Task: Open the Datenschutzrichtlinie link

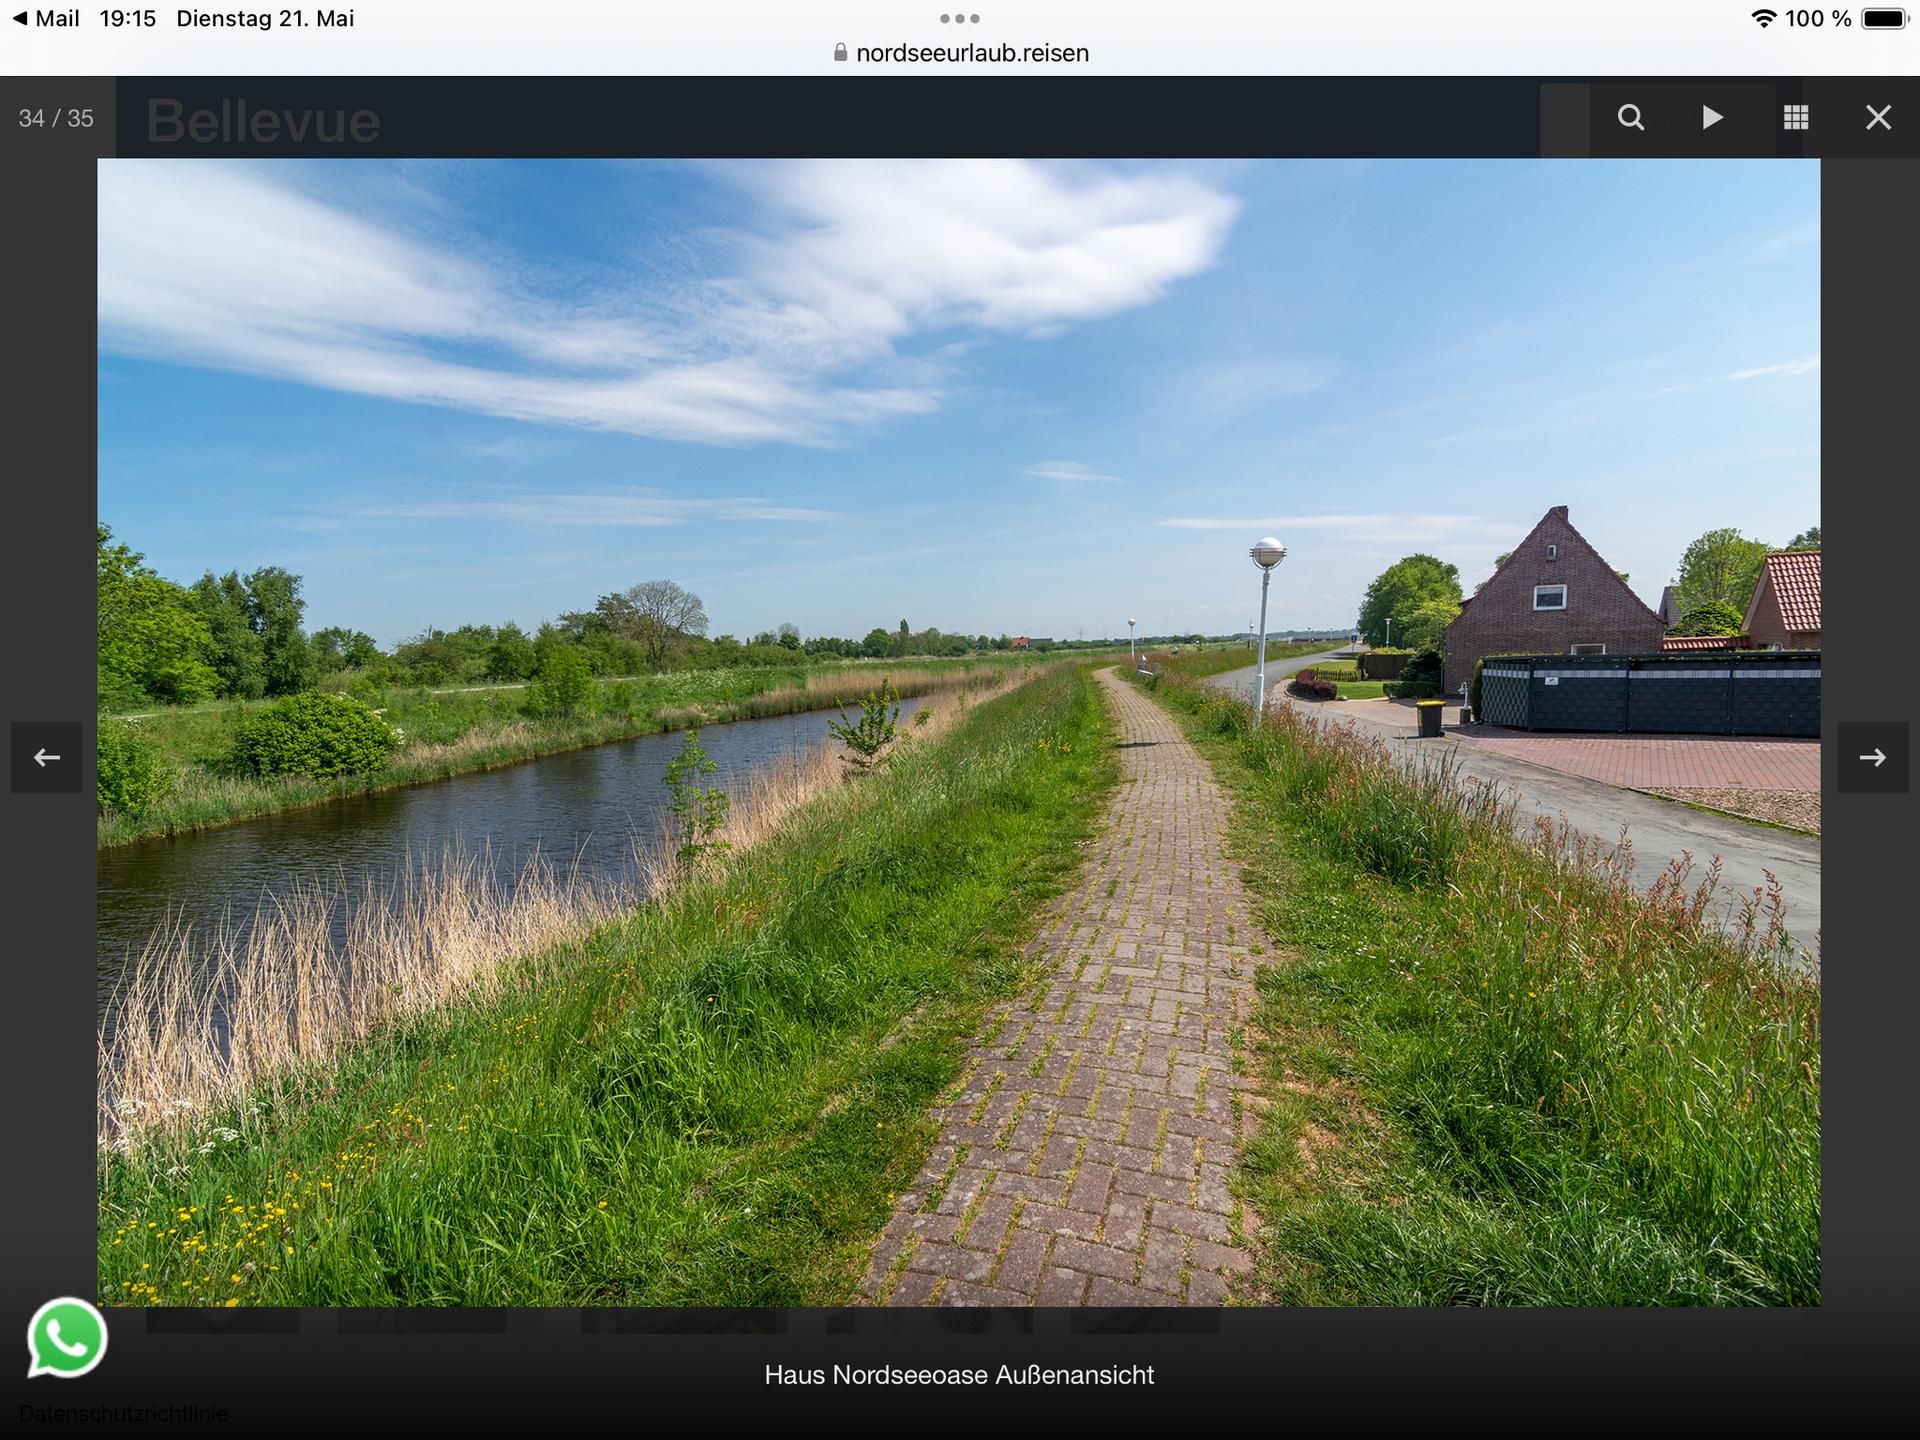Action: [x=123, y=1414]
